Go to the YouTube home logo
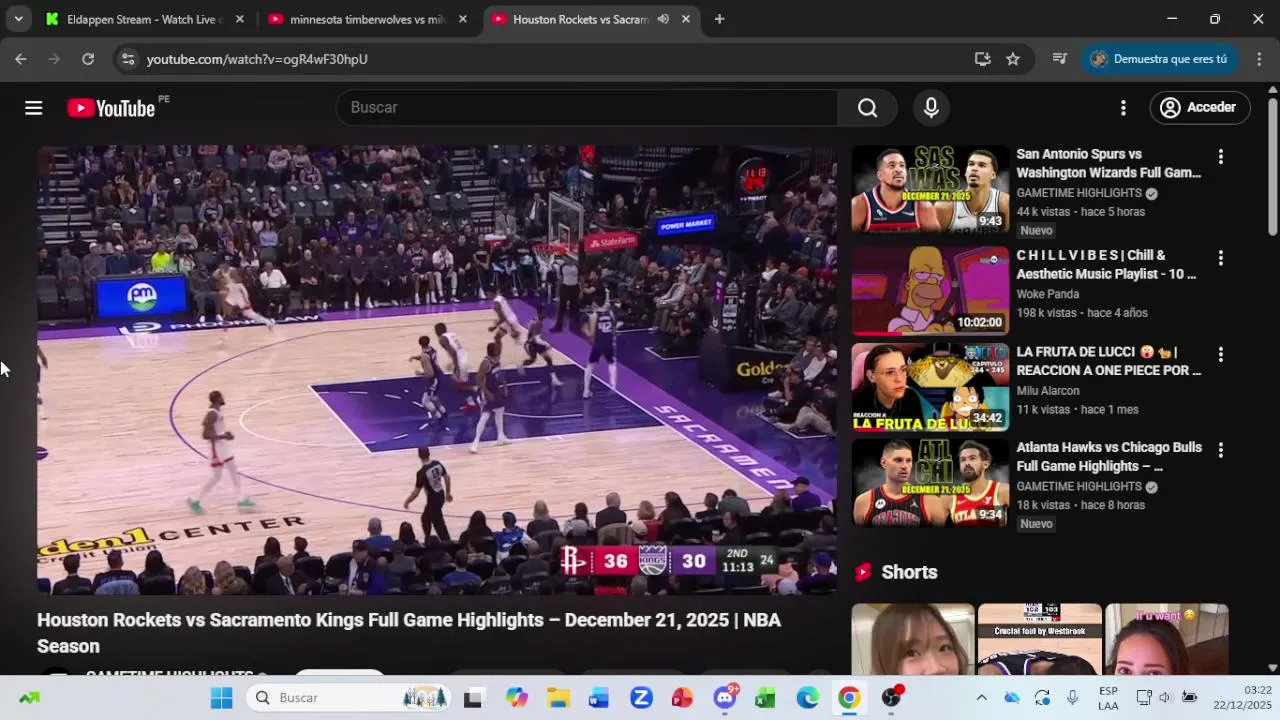The width and height of the screenshot is (1280, 720). [x=111, y=108]
